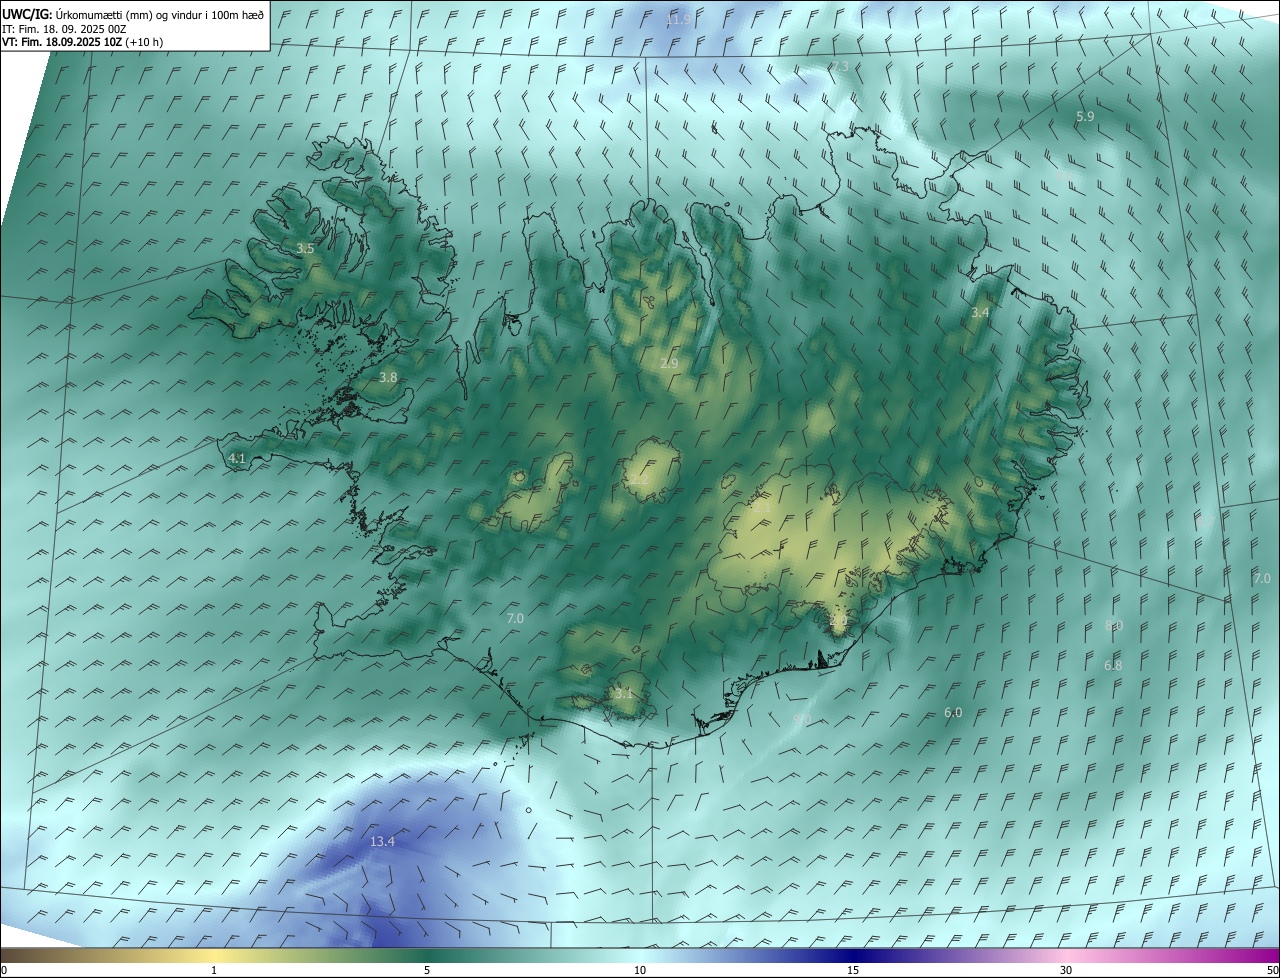Click the 9.0 value off the south coast

(801, 720)
